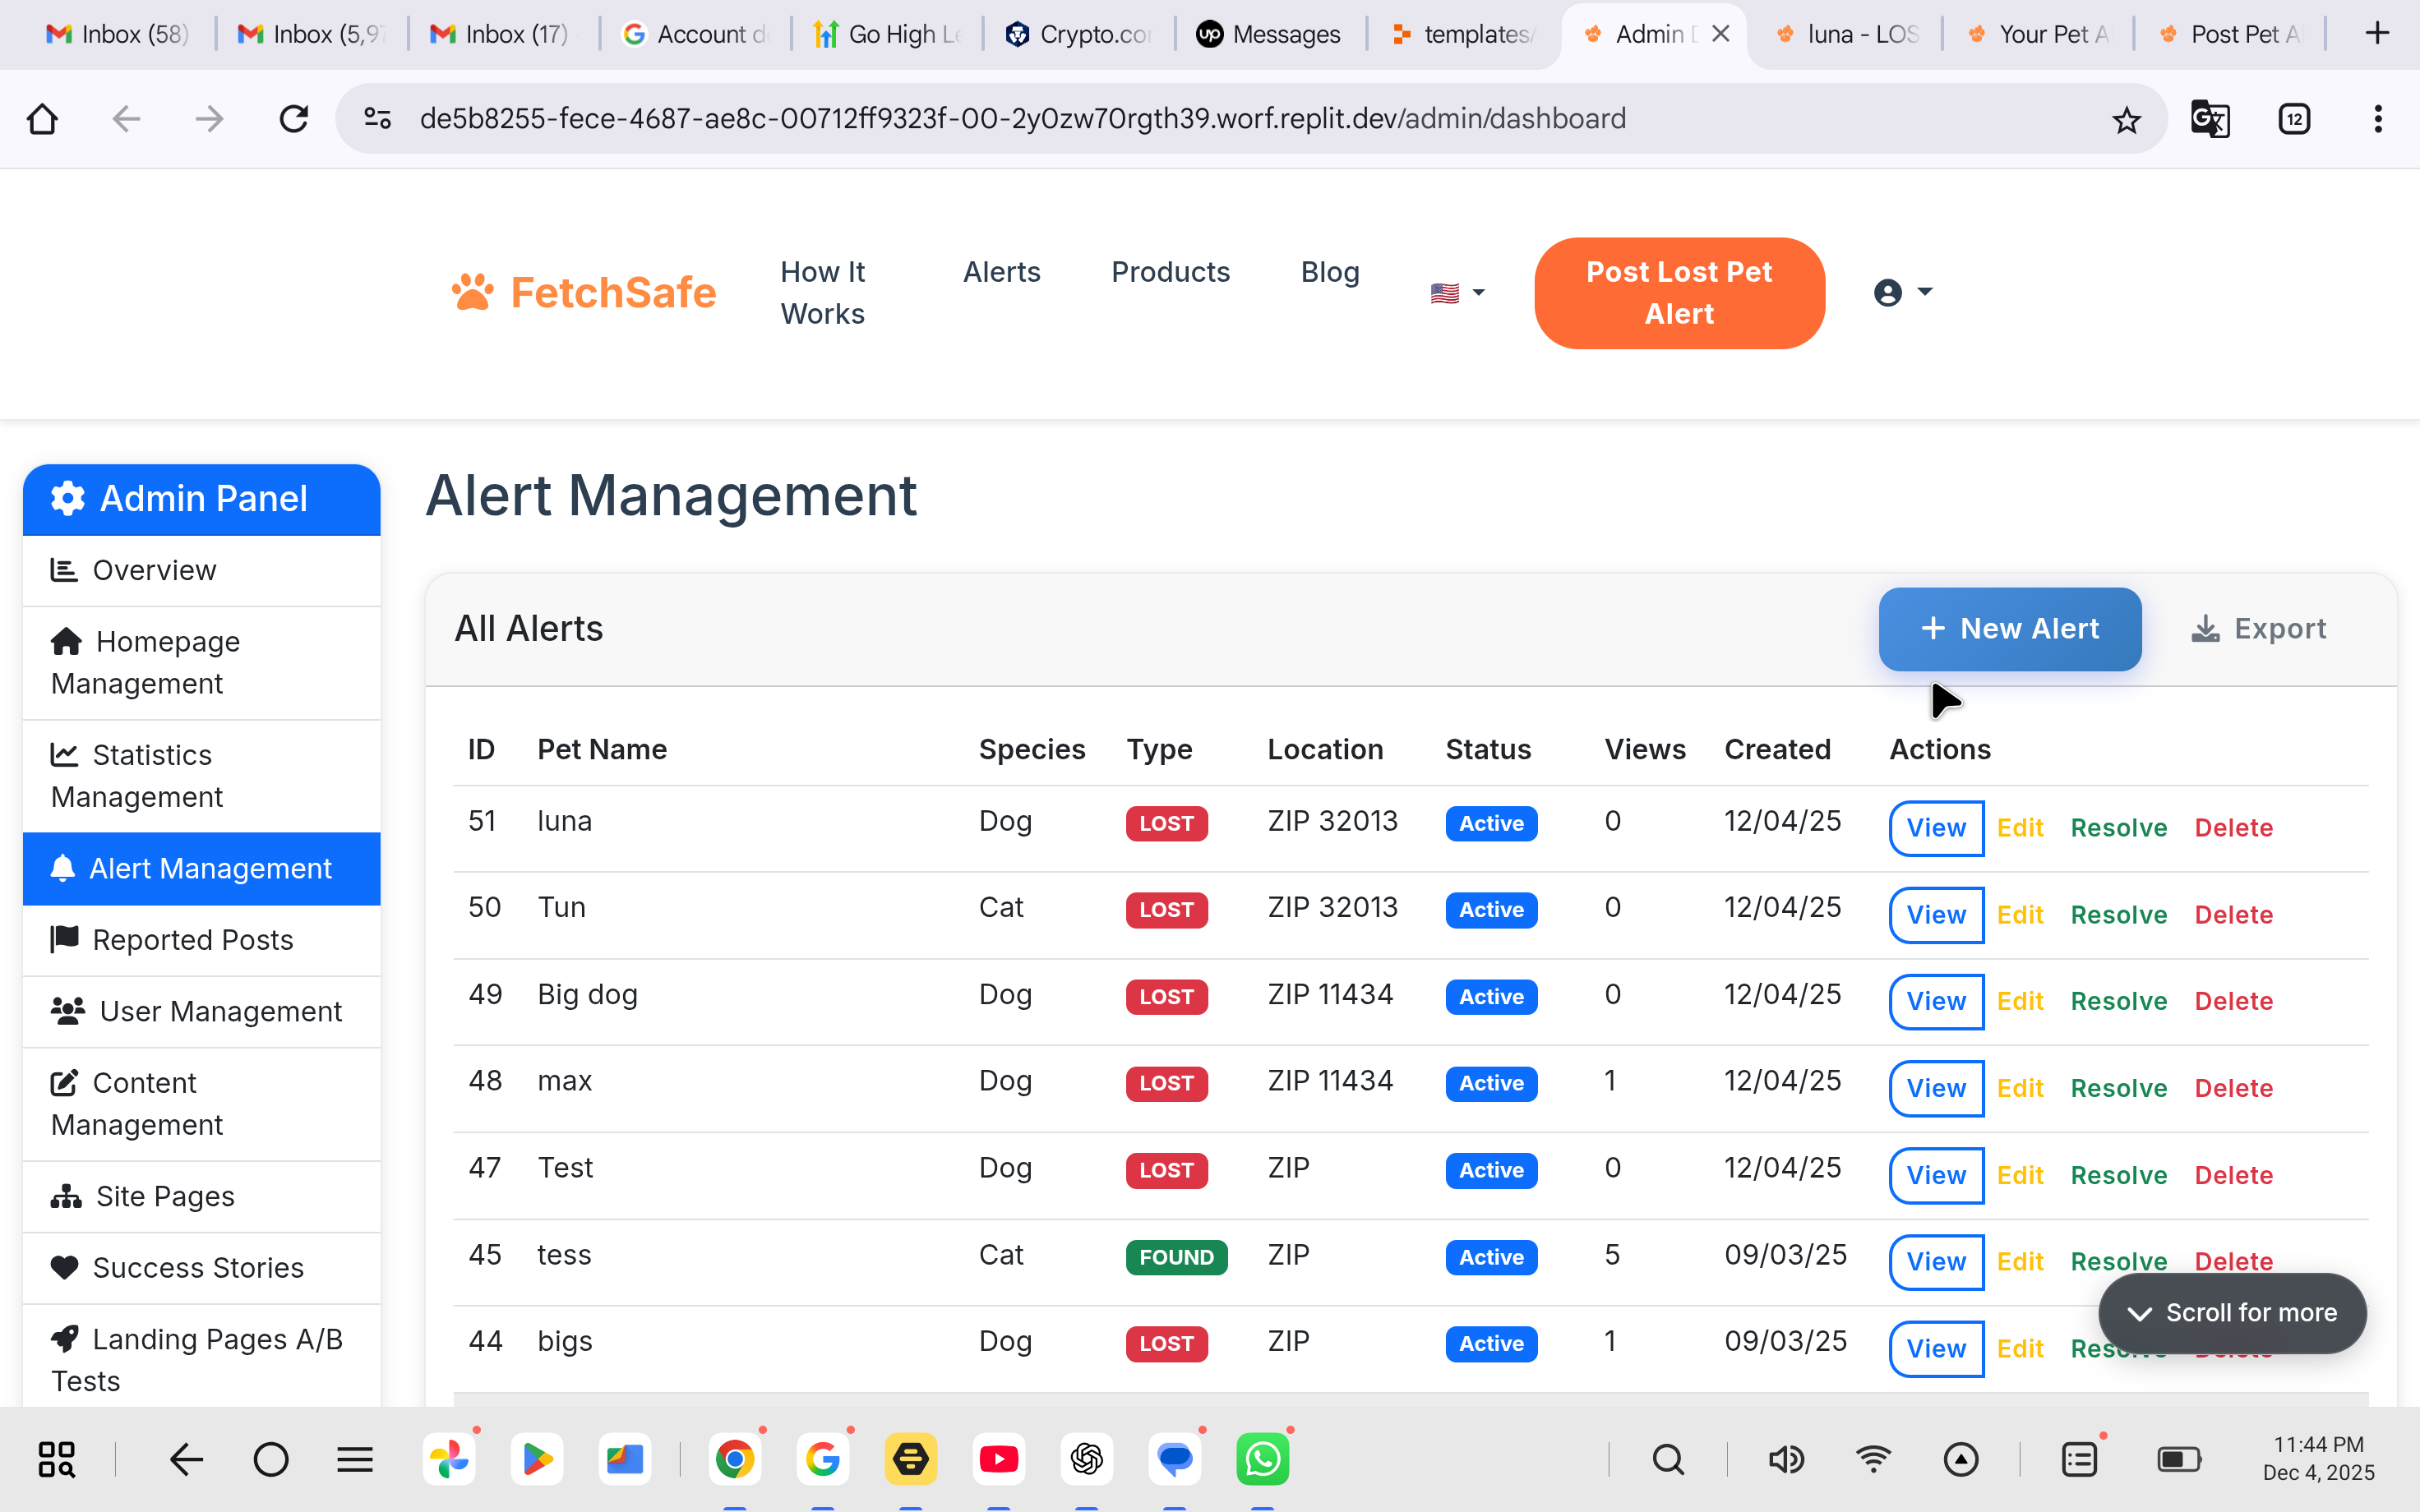Click the volume icon in system tray

[x=1785, y=1460]
